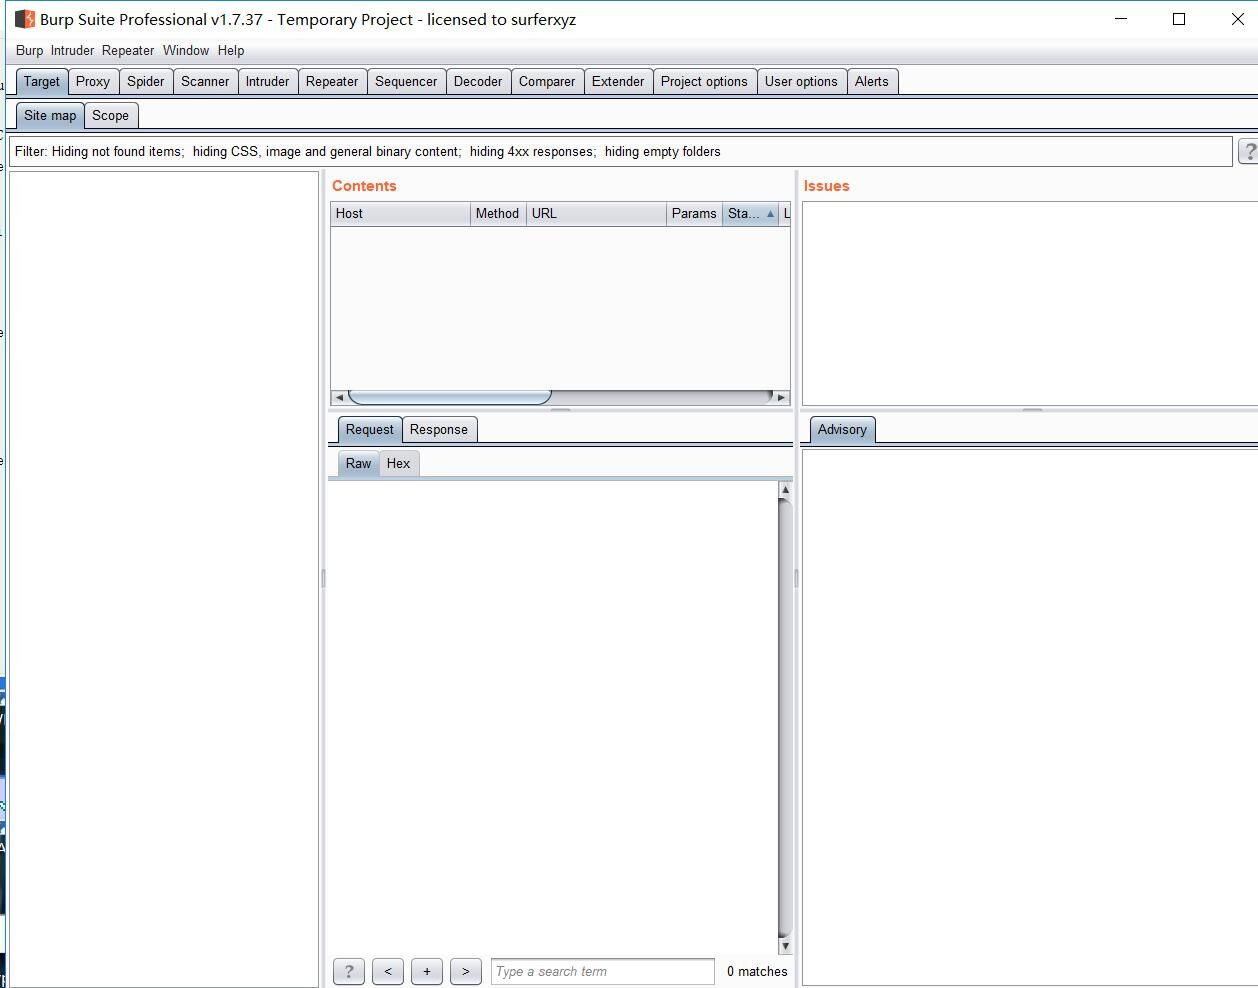Click the search help question mark button
Image resolution: width=1258 pixels, height=988 pixels.
[349, 971]
